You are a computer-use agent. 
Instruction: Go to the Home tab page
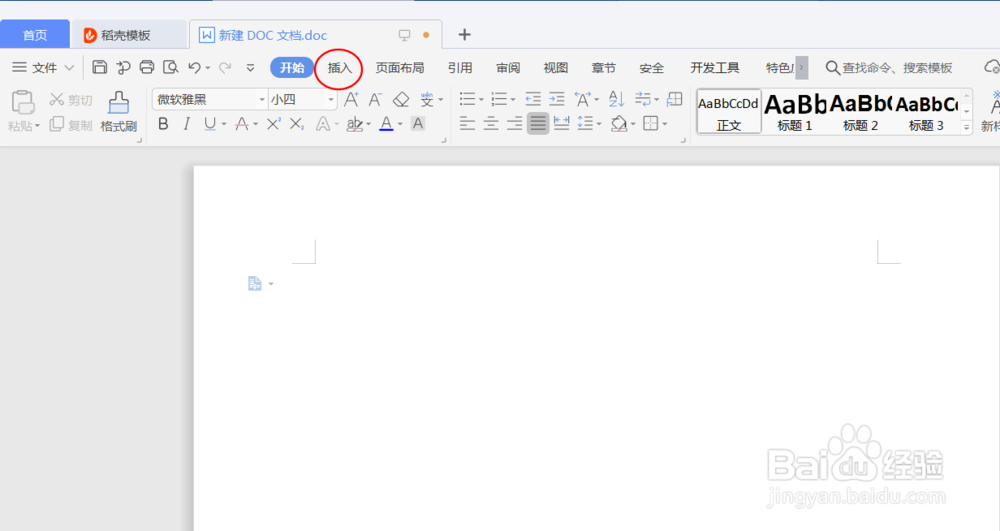click(35, 34)
